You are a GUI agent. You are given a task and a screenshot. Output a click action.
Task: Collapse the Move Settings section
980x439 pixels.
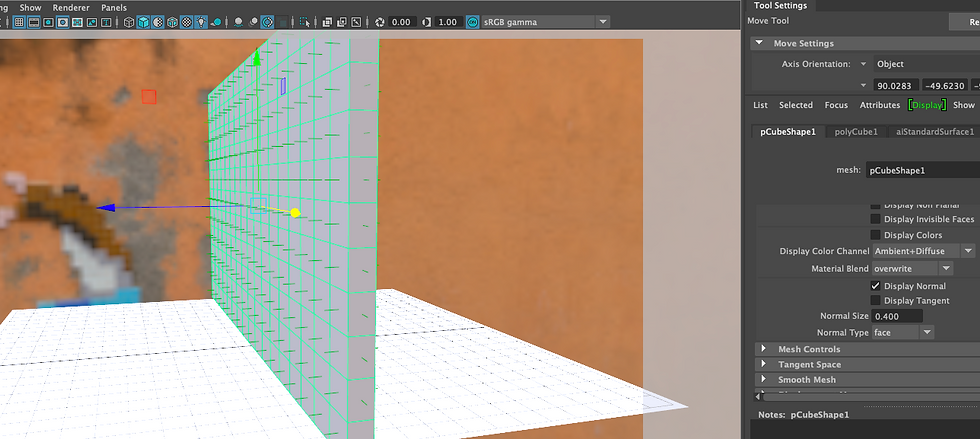click(759, 43)
